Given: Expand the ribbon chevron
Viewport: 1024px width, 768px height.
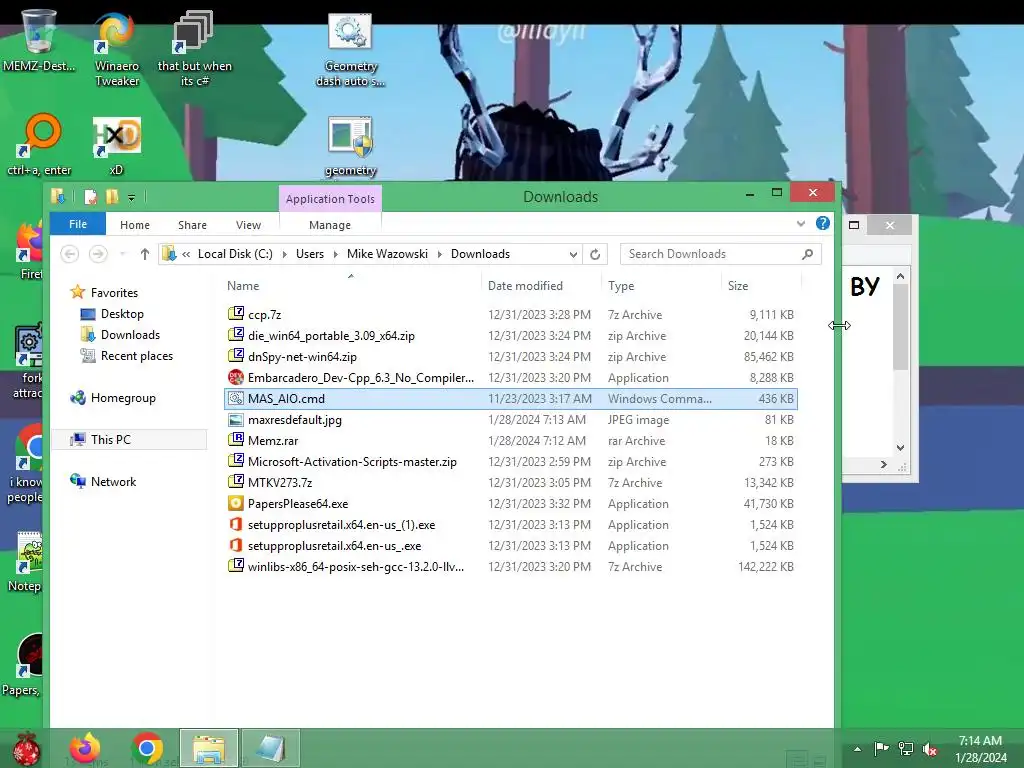Looking at the screenshot, I should coord(801,224).
